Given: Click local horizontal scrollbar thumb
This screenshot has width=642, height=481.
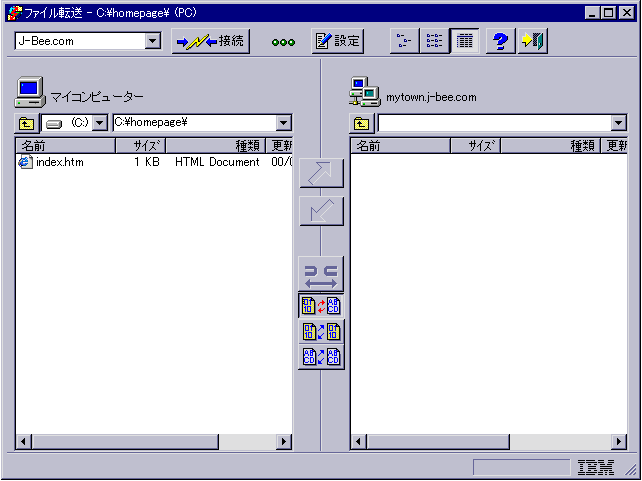Looking at the screenshot, I should pyautogui.click(x=125, y=442).
